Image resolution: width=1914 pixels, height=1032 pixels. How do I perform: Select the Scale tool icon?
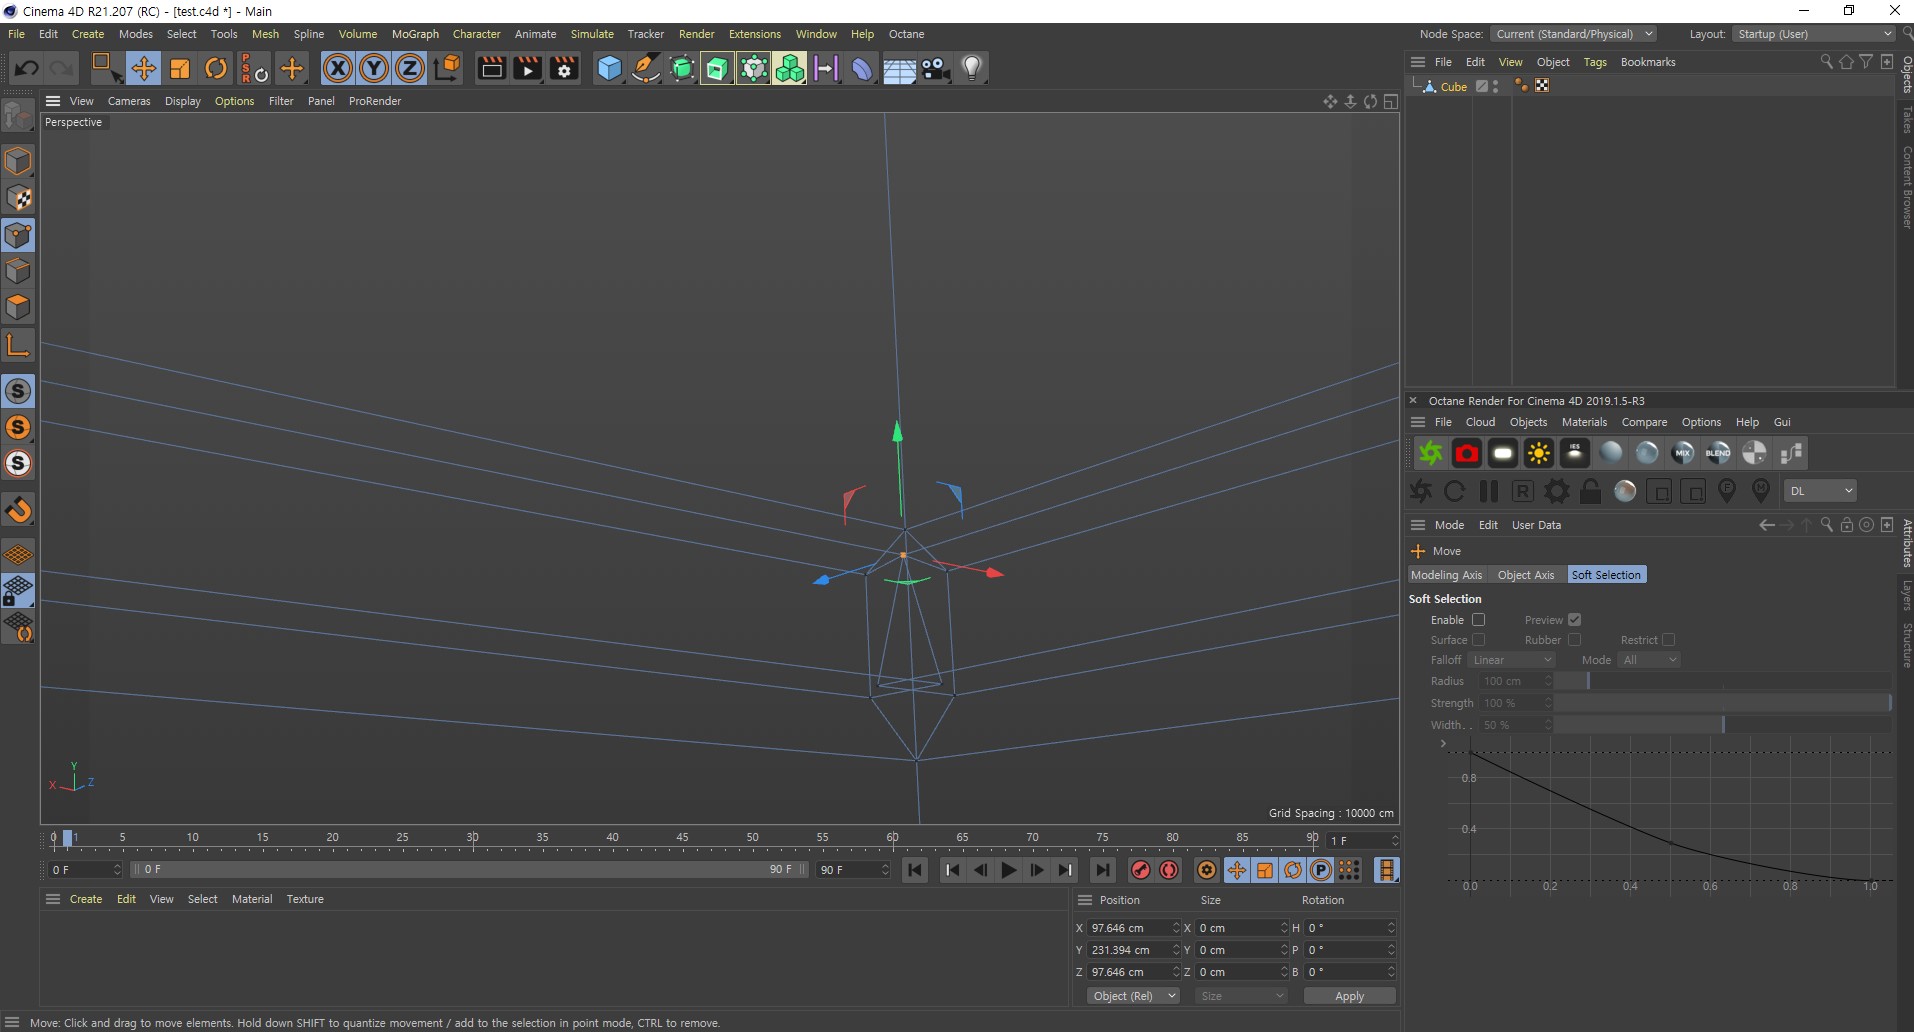[x=180, y=68]
